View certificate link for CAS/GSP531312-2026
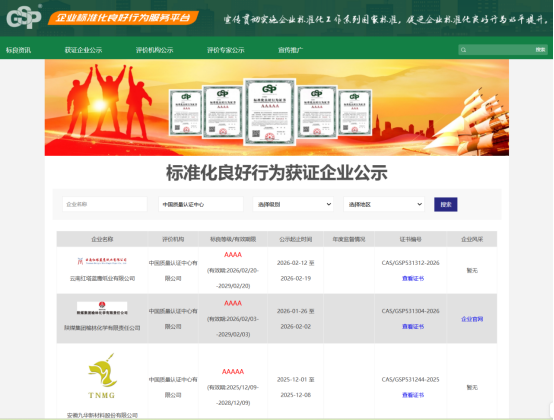 click(413, 278)
